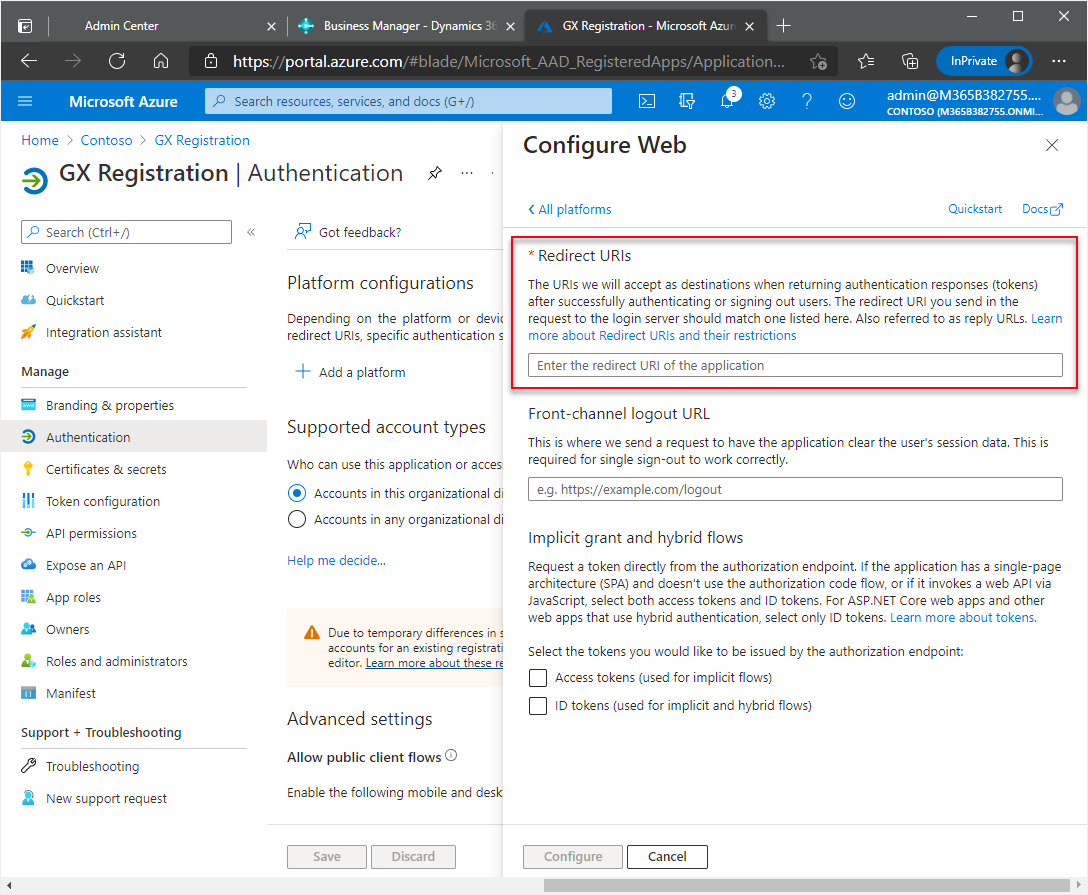Image resolution: width=1088 pixels, height=895 pixels.
Task: Click the help question mark icon
Action: [807, 101]
